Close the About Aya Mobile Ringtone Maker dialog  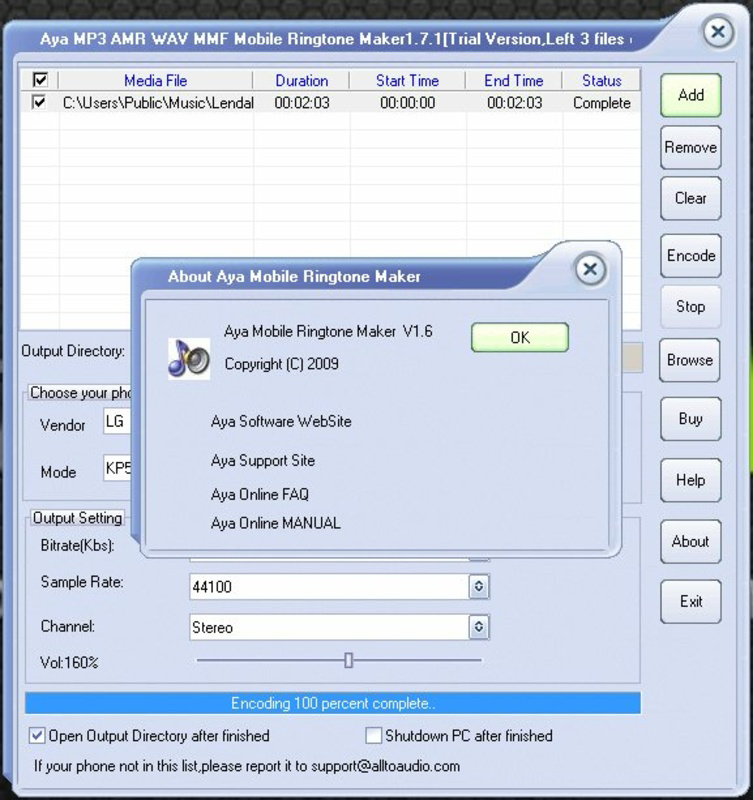coord(590,269)
